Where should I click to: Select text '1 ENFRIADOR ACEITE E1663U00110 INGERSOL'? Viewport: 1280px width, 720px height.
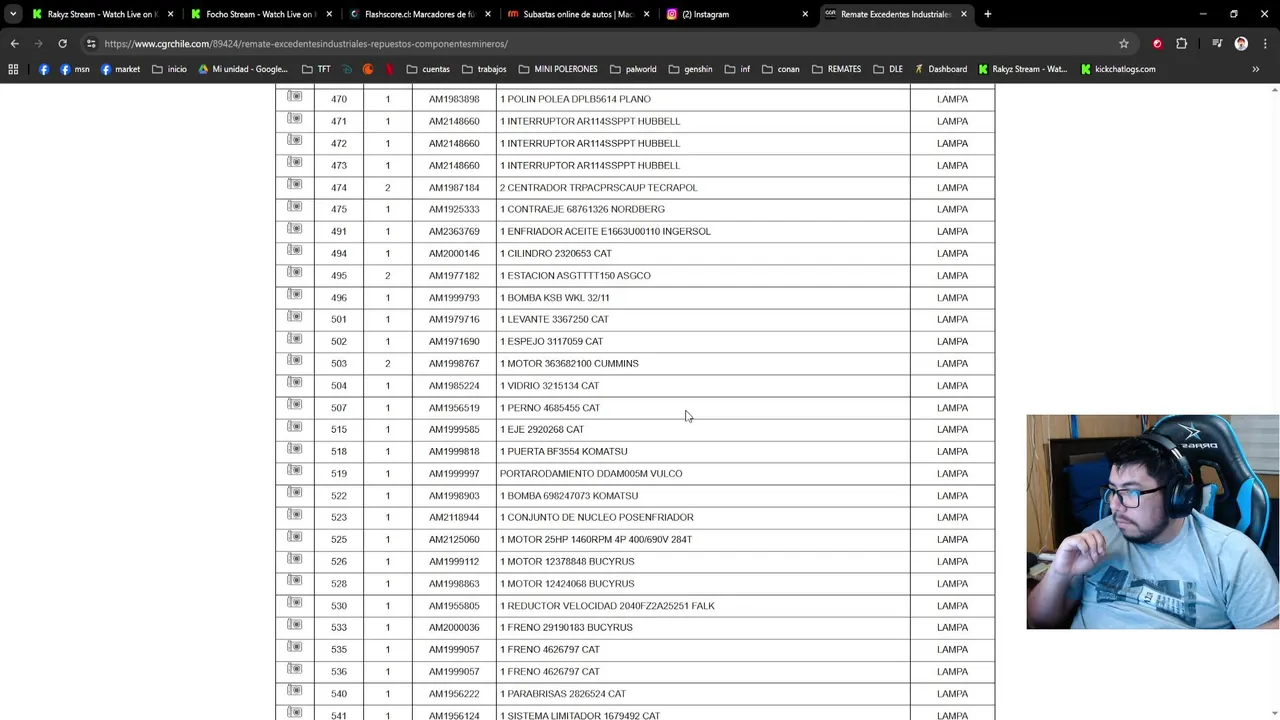pyautogui.click(x=605, y=231)
